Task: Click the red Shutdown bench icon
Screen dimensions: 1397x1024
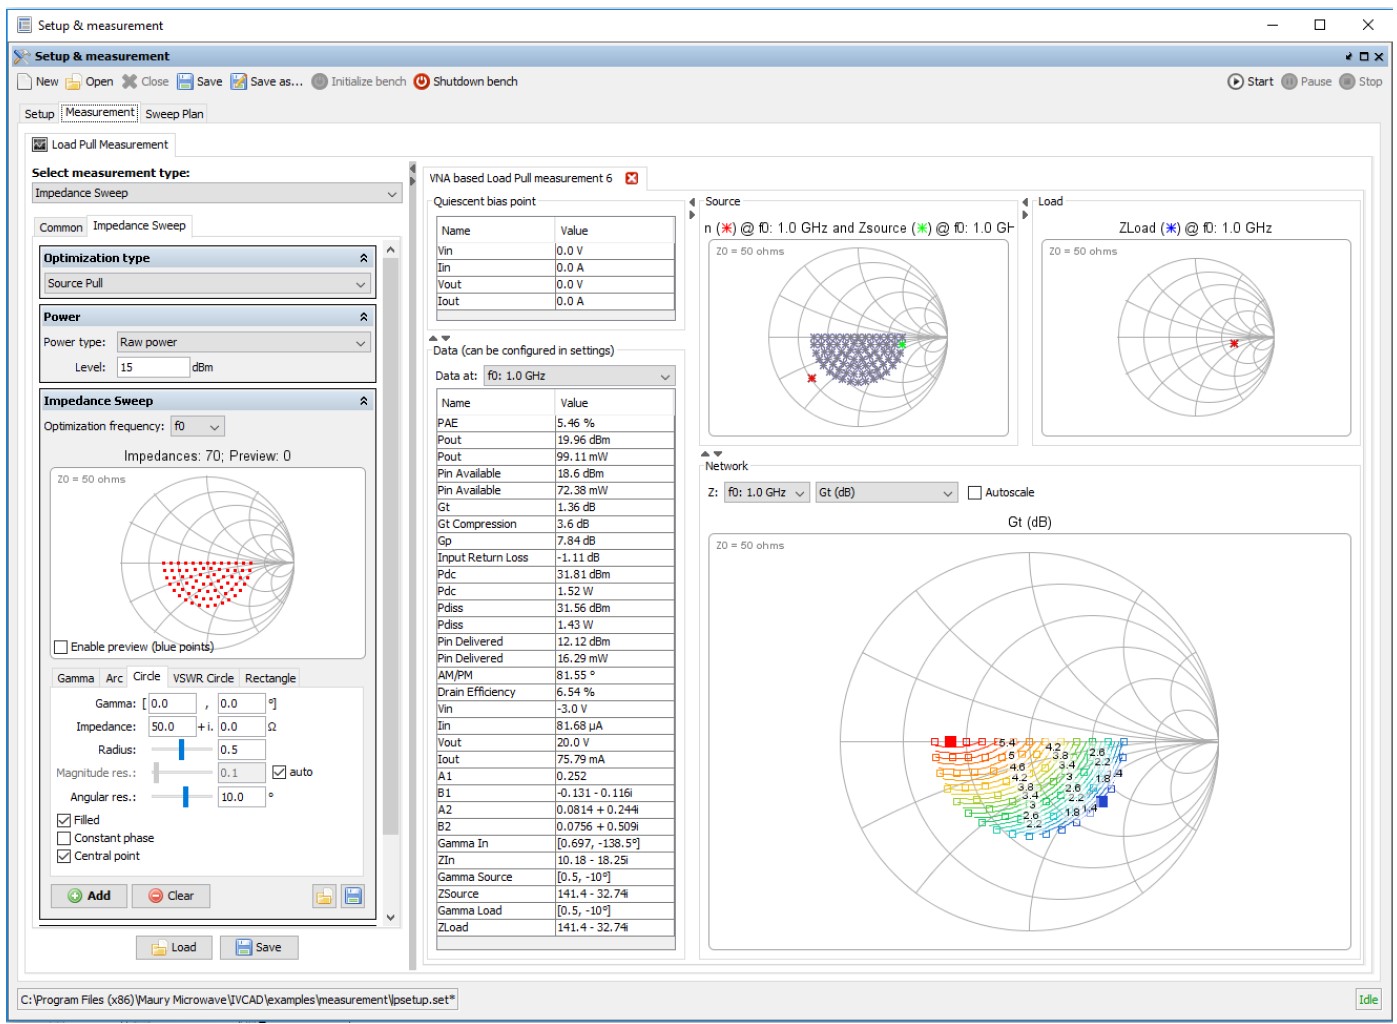Action: tap(422, 82)
